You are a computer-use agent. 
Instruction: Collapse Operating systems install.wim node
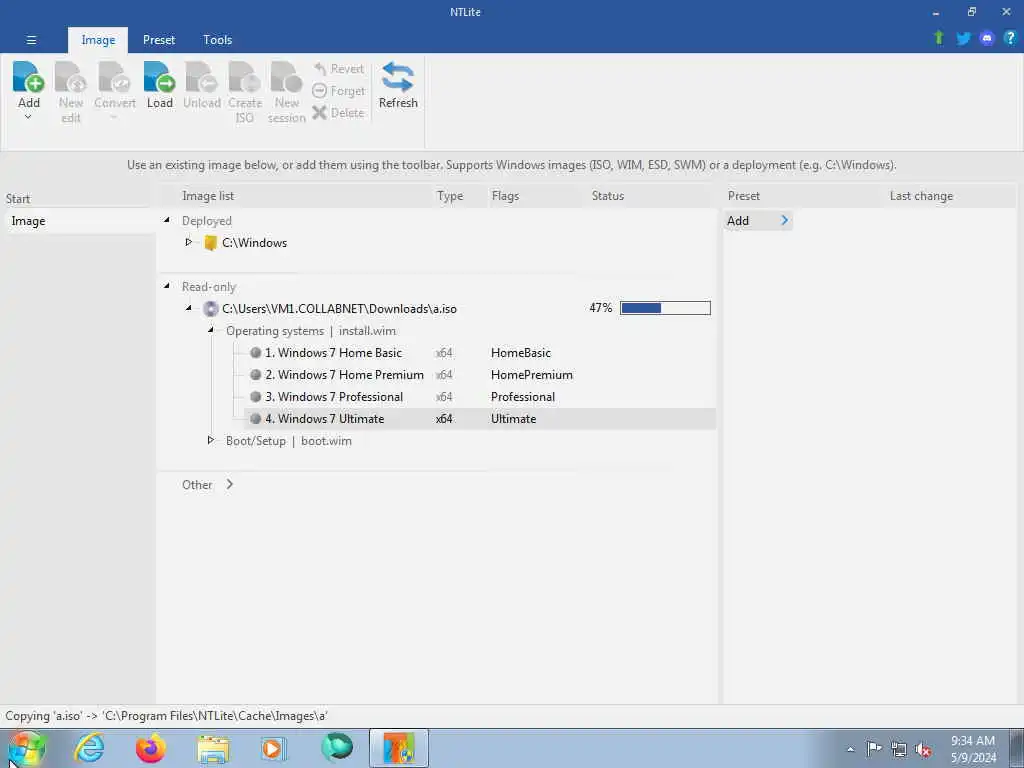click(211, 330)
